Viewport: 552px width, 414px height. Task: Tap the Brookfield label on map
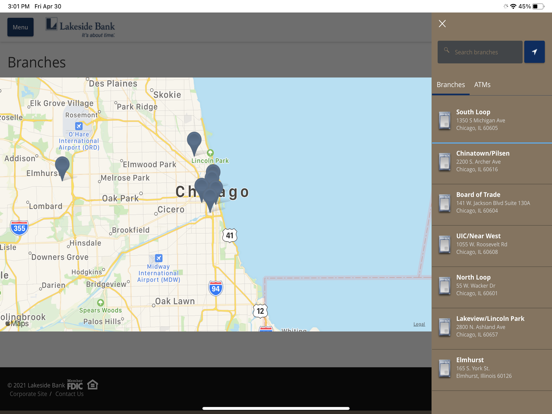click(131, 230)
